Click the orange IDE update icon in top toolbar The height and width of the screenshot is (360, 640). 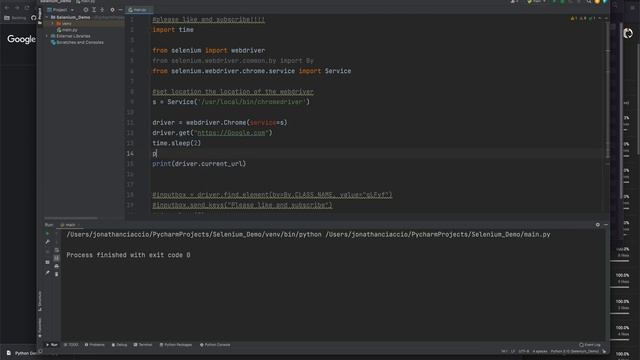click(597, 2)
